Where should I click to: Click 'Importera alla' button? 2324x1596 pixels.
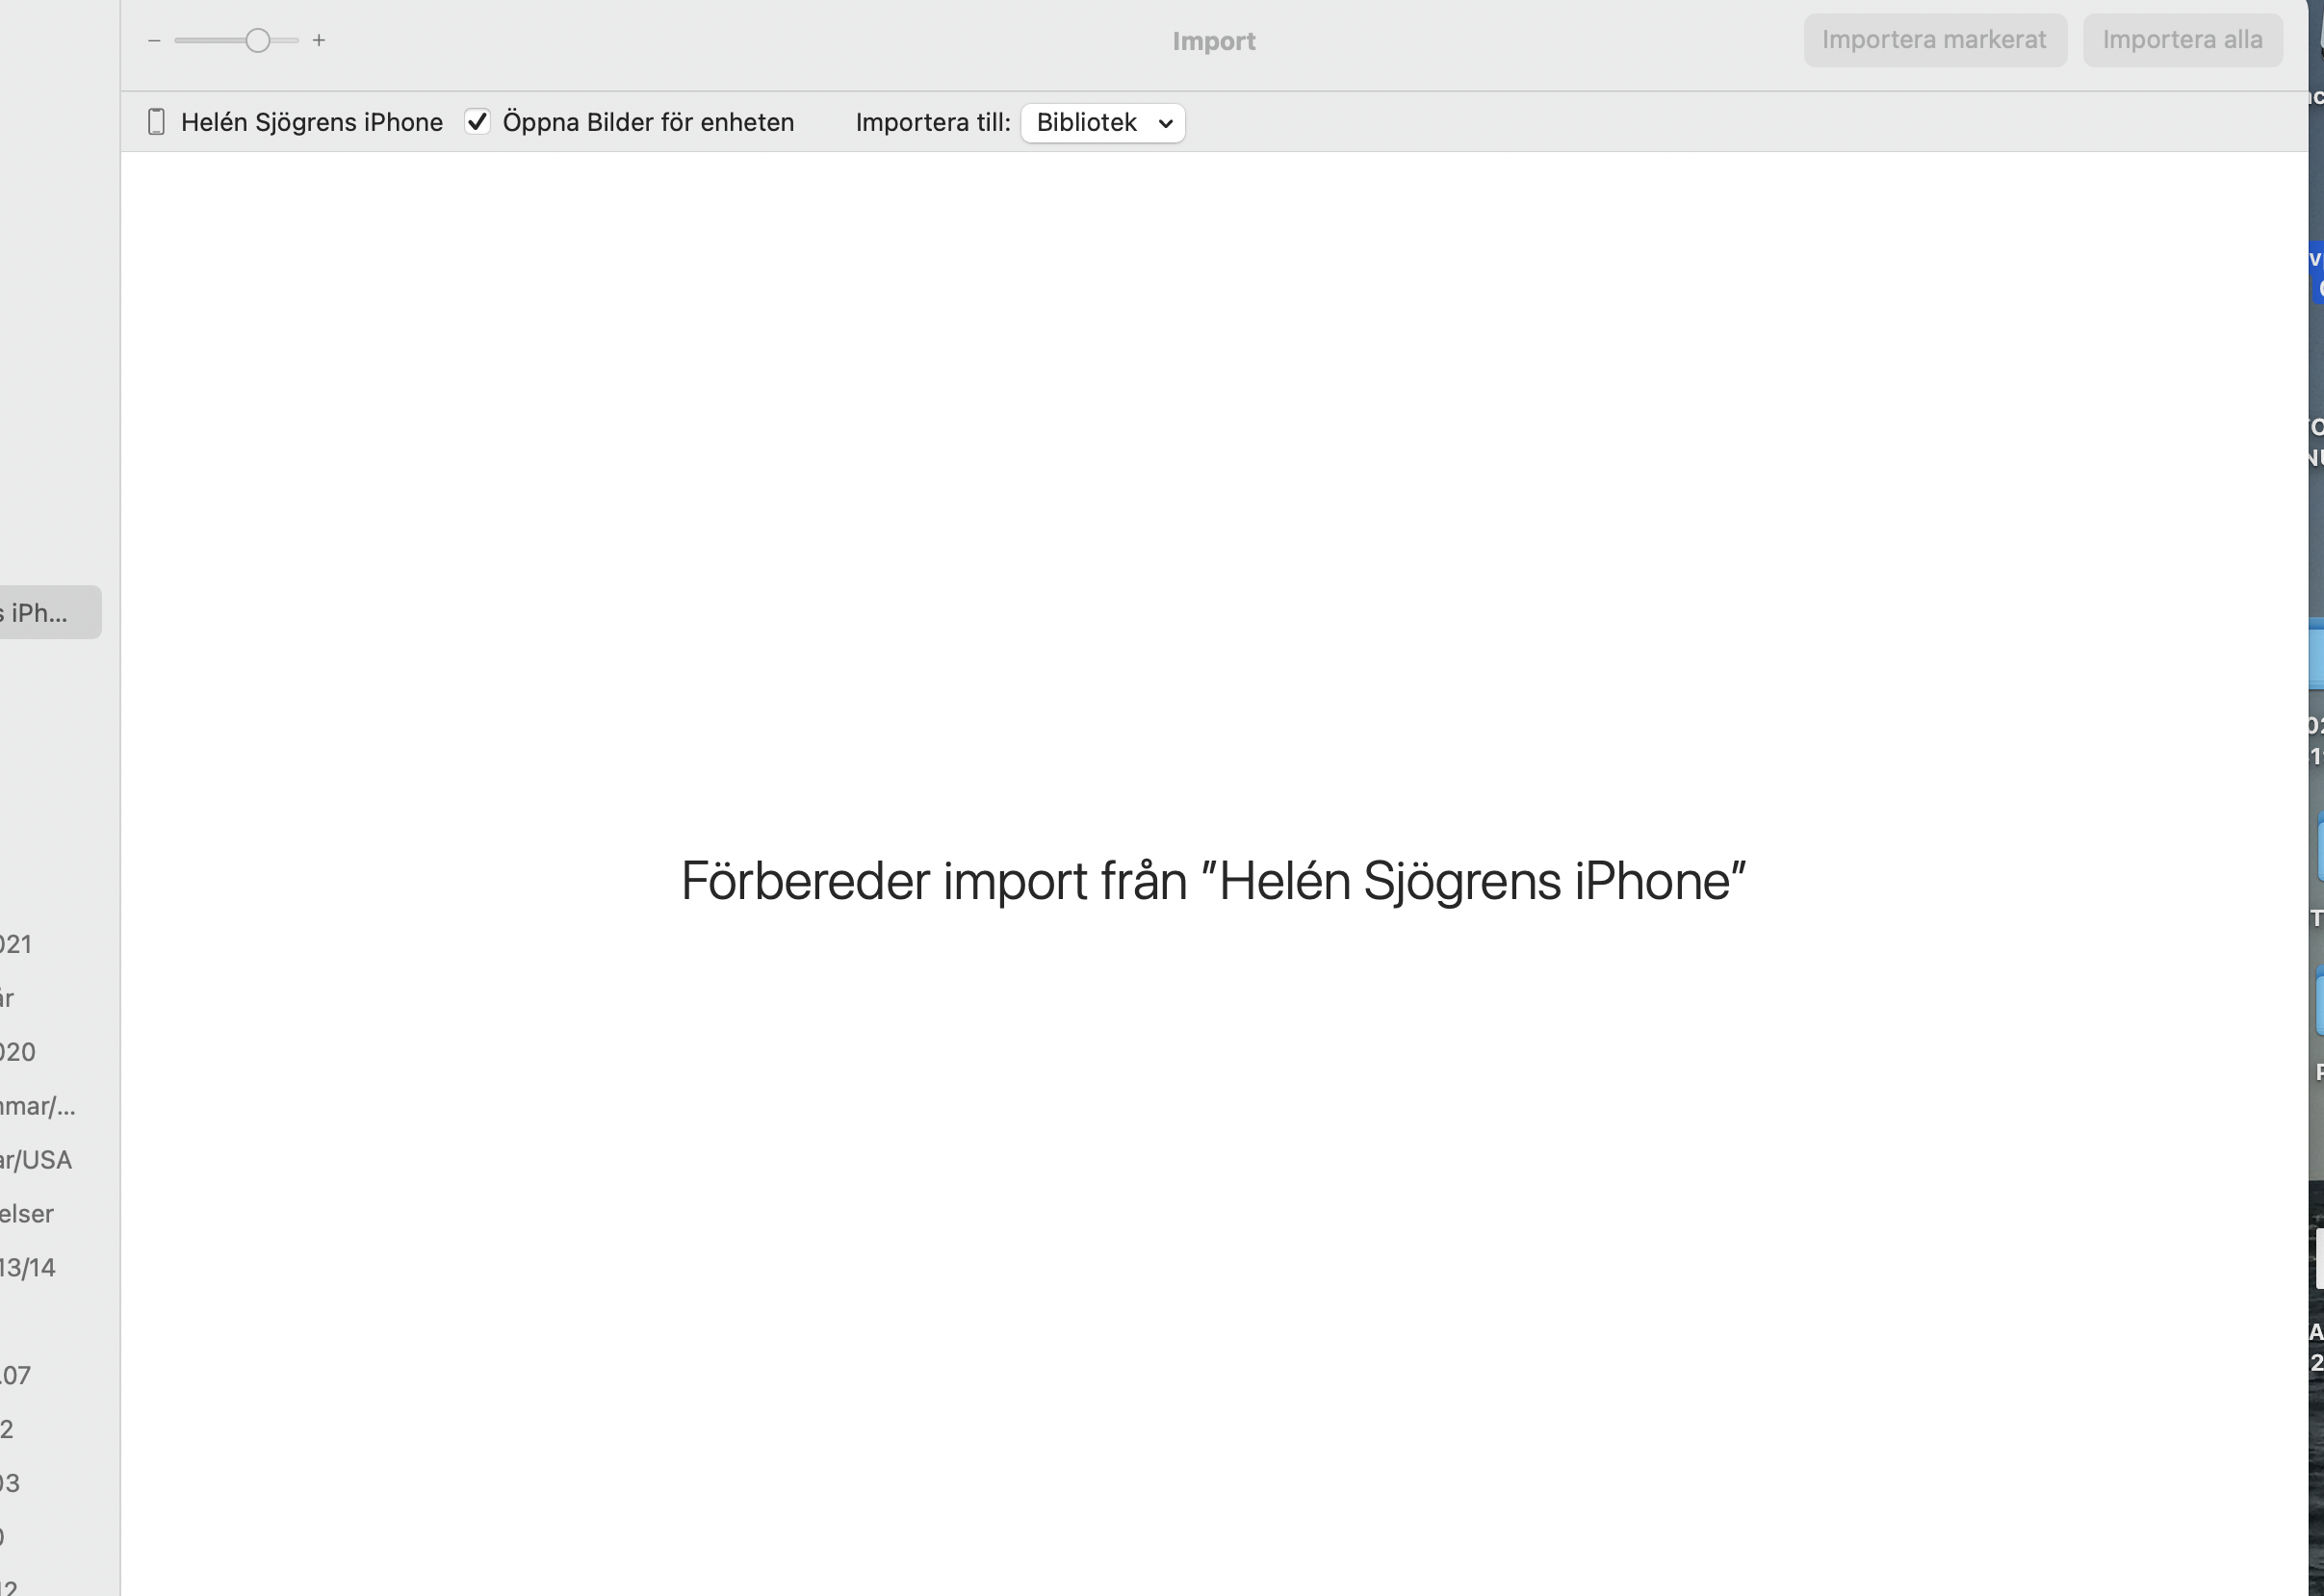point(2182,39)
